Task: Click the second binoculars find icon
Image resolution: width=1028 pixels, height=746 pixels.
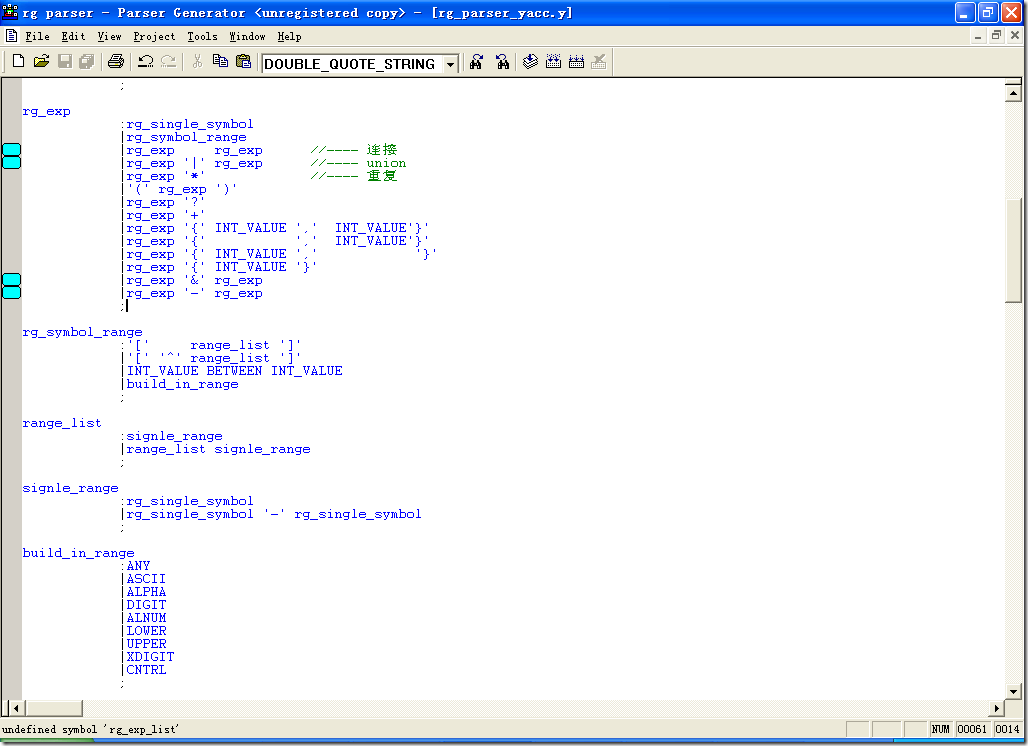Action: (502, 62)
